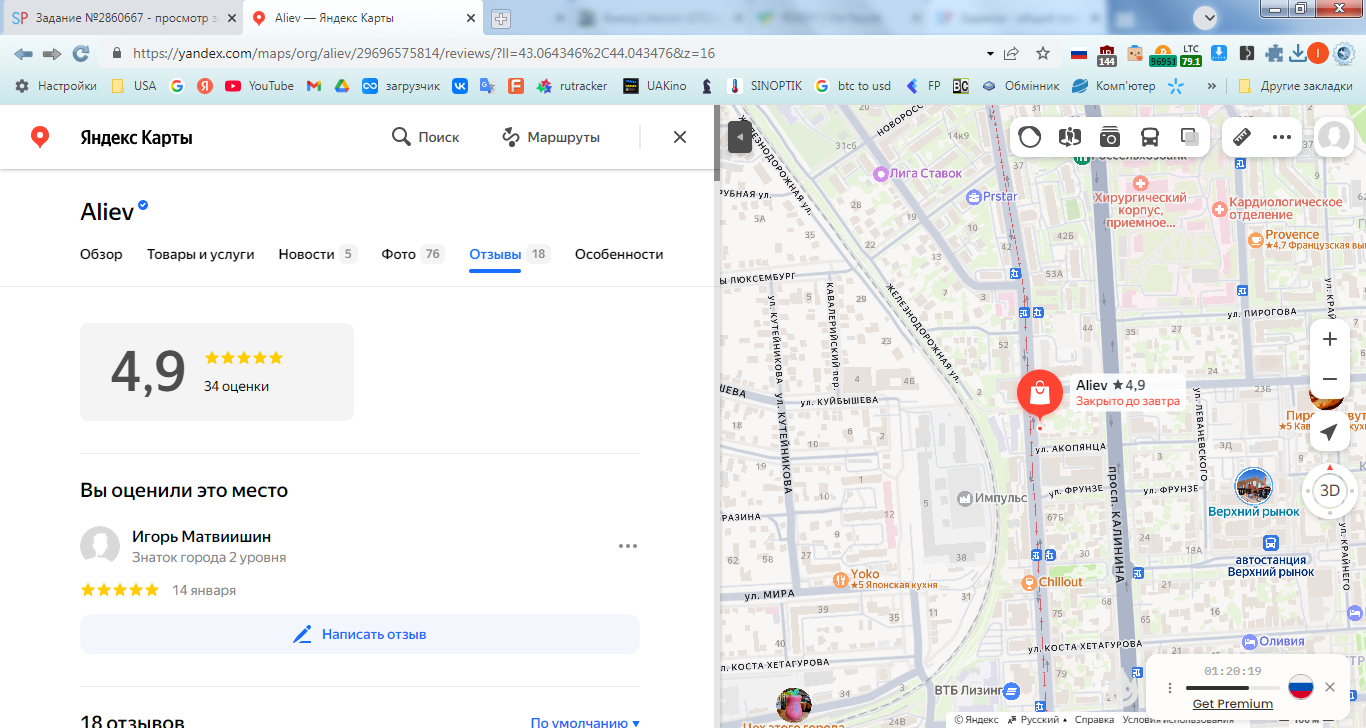Open the browser extensions puzzle icon
1366x728 pixels.
(1274, 53)
